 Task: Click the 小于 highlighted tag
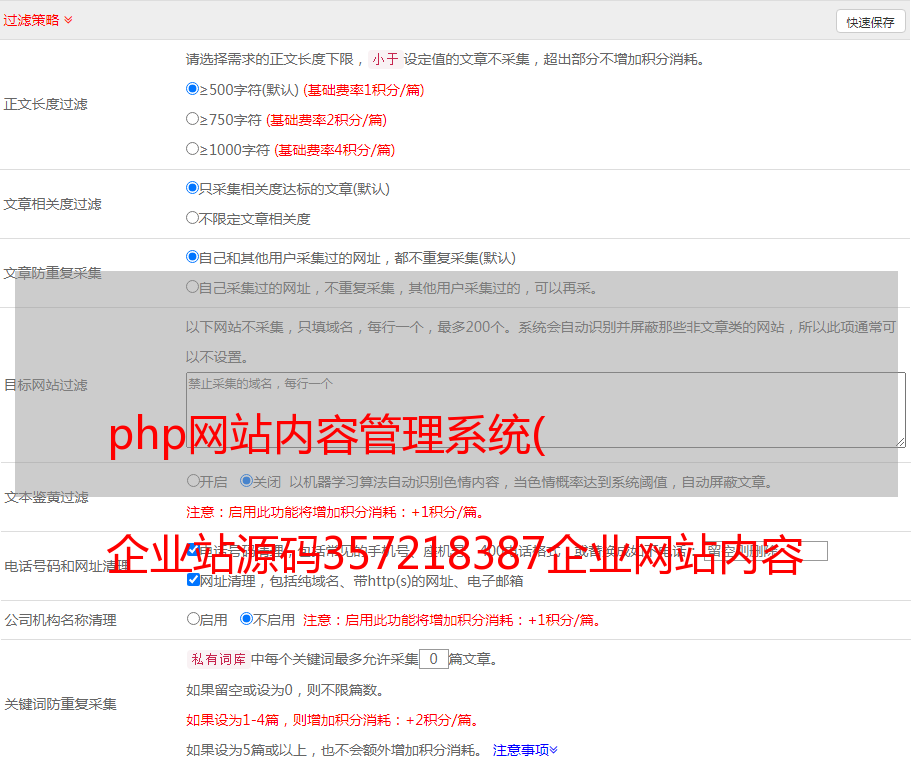click(386, 59)
